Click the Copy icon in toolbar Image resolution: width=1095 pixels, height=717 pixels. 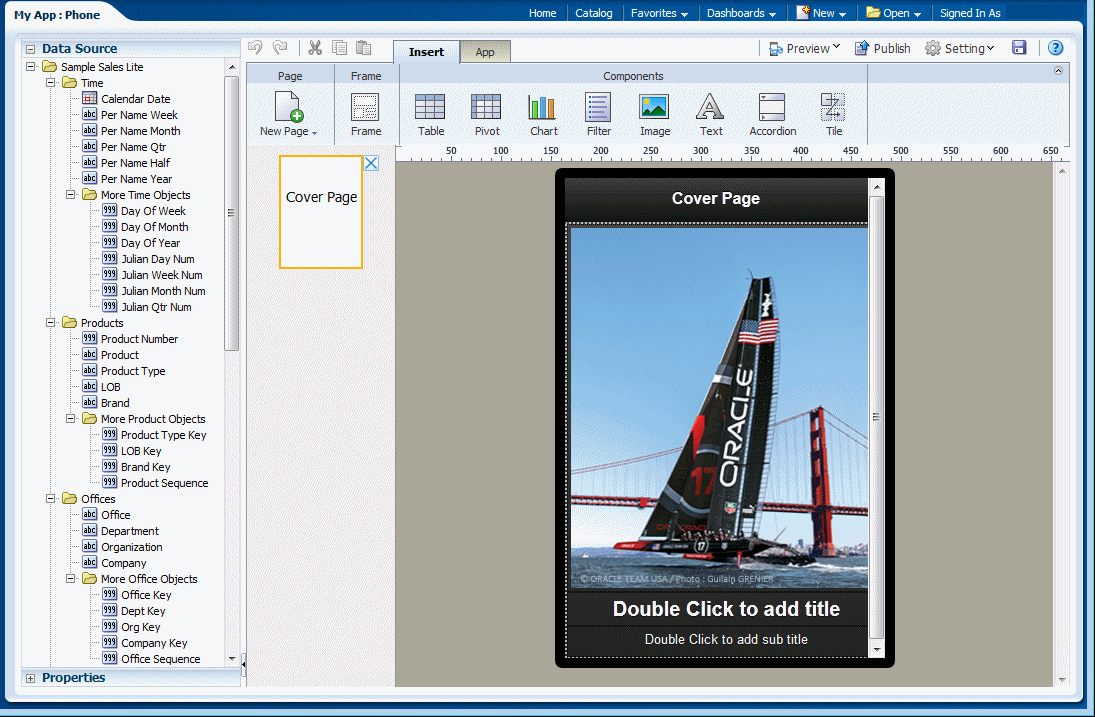(339, 47)
